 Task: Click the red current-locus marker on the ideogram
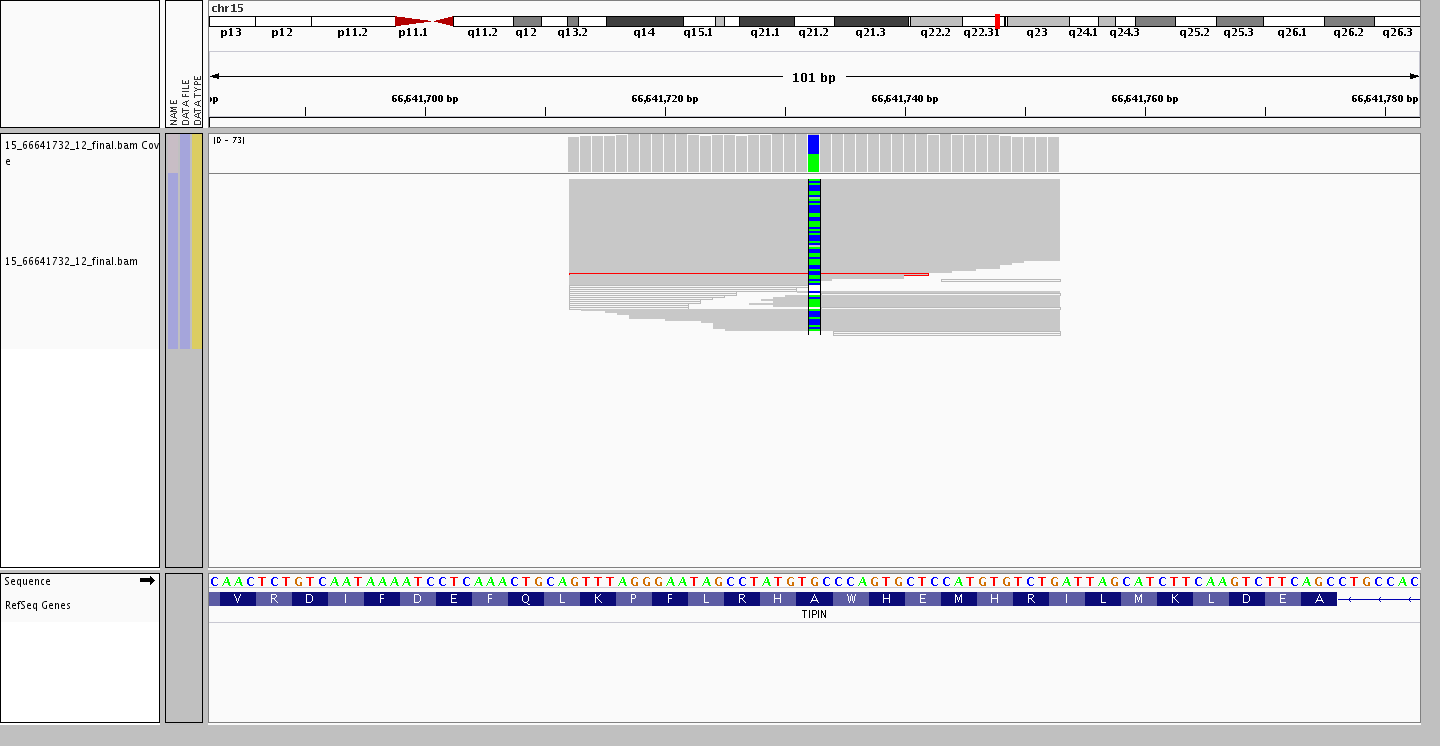pos(997,21)
